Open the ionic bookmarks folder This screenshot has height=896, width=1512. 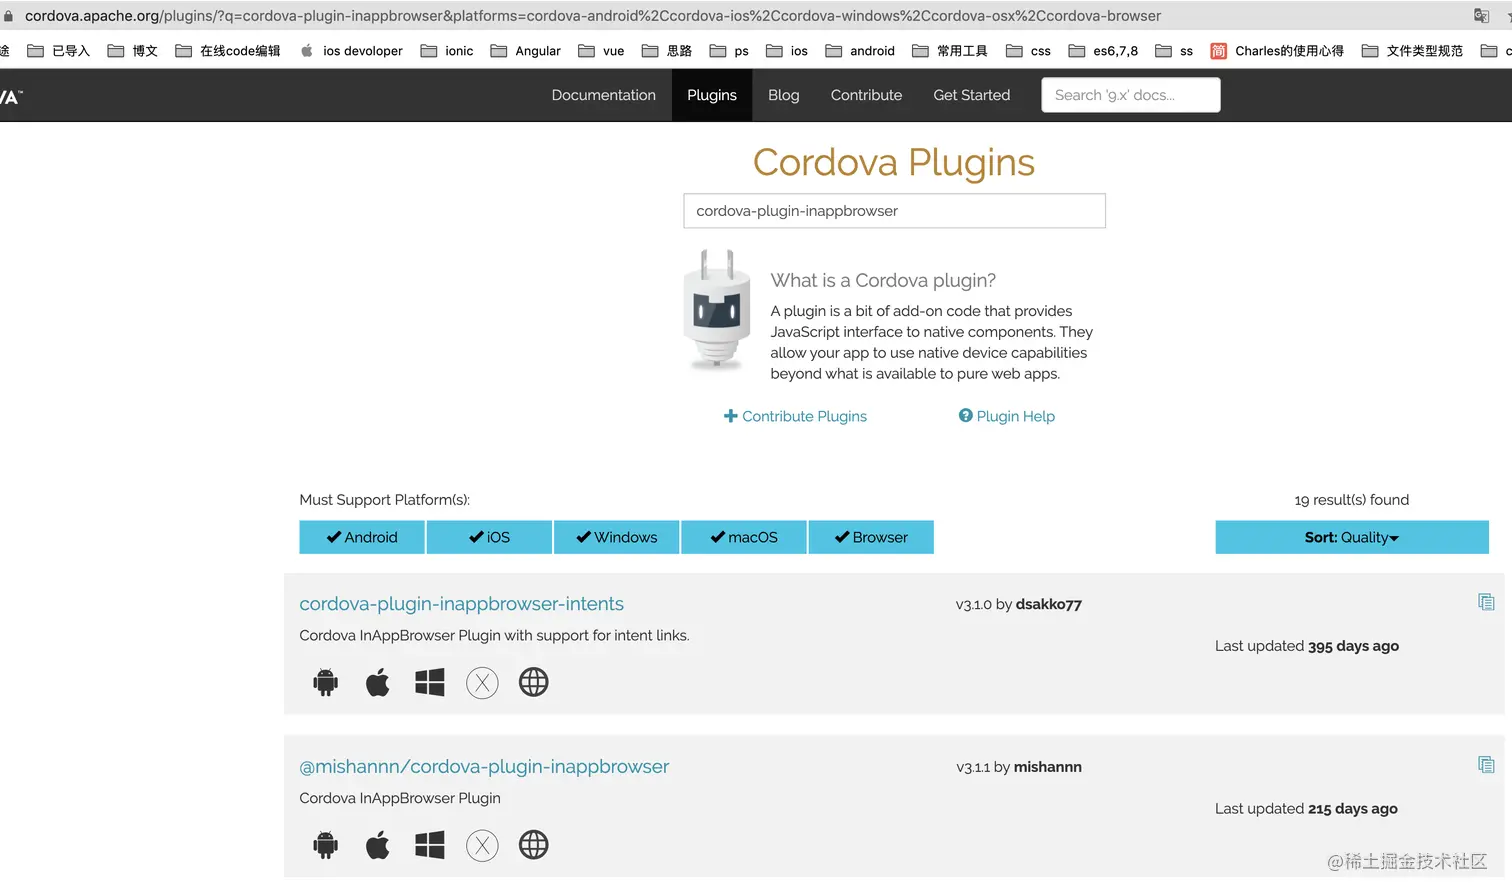(x=447, y=51)
